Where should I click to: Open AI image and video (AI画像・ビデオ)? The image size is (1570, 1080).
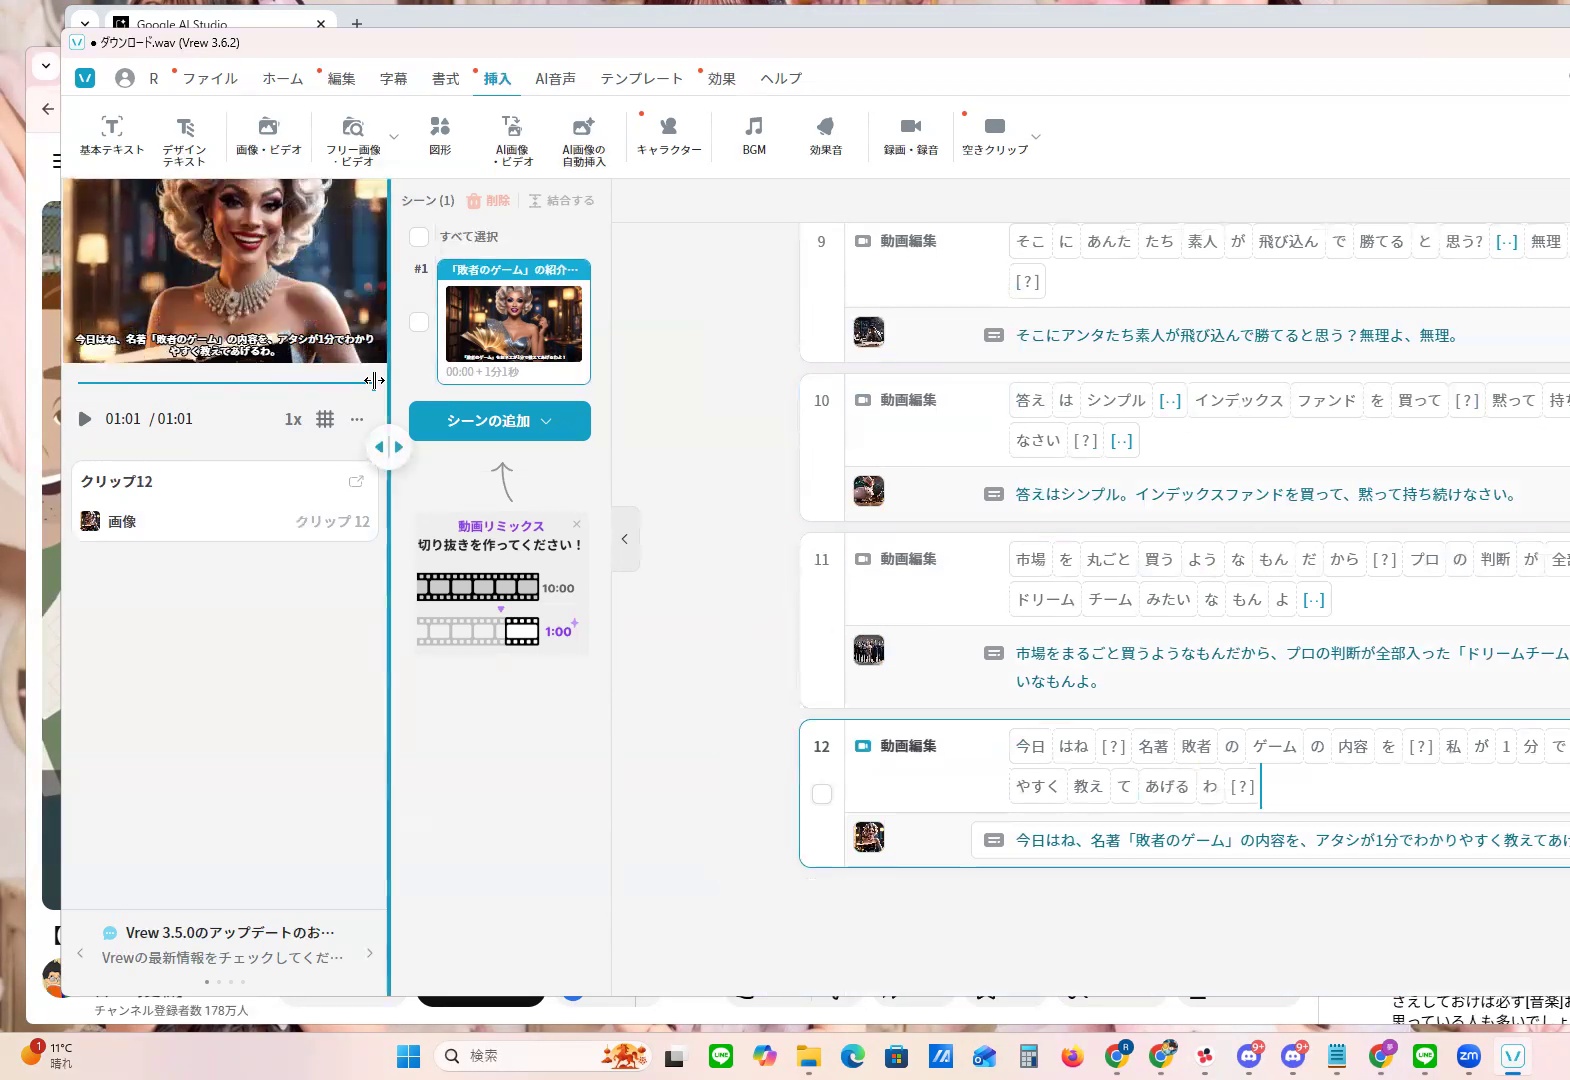pyautogui.click(x=512, y=140)
